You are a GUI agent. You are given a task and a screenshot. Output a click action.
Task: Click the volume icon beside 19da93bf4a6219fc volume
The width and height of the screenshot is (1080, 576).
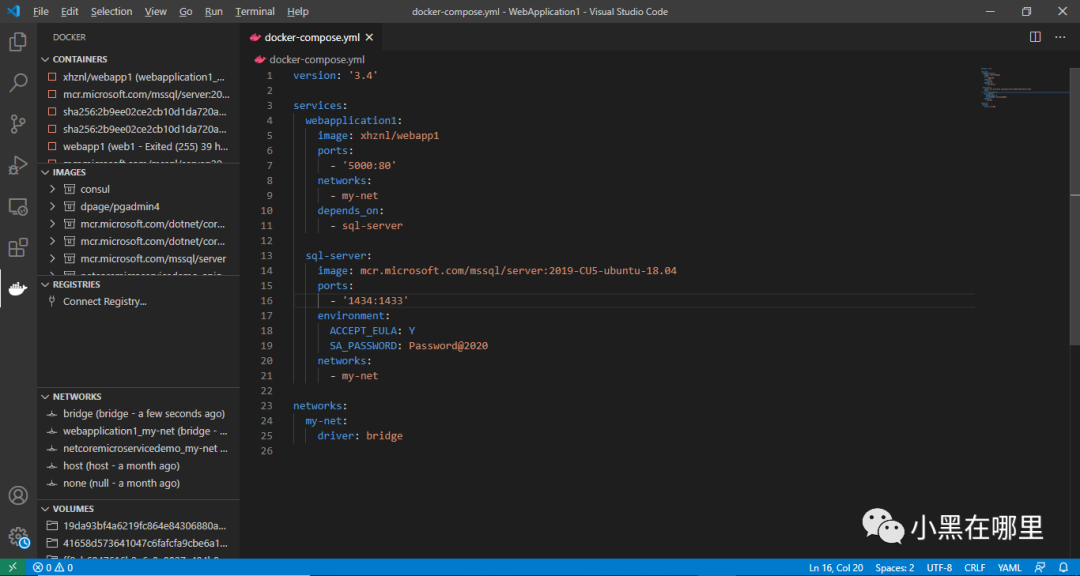click(52, 526)
